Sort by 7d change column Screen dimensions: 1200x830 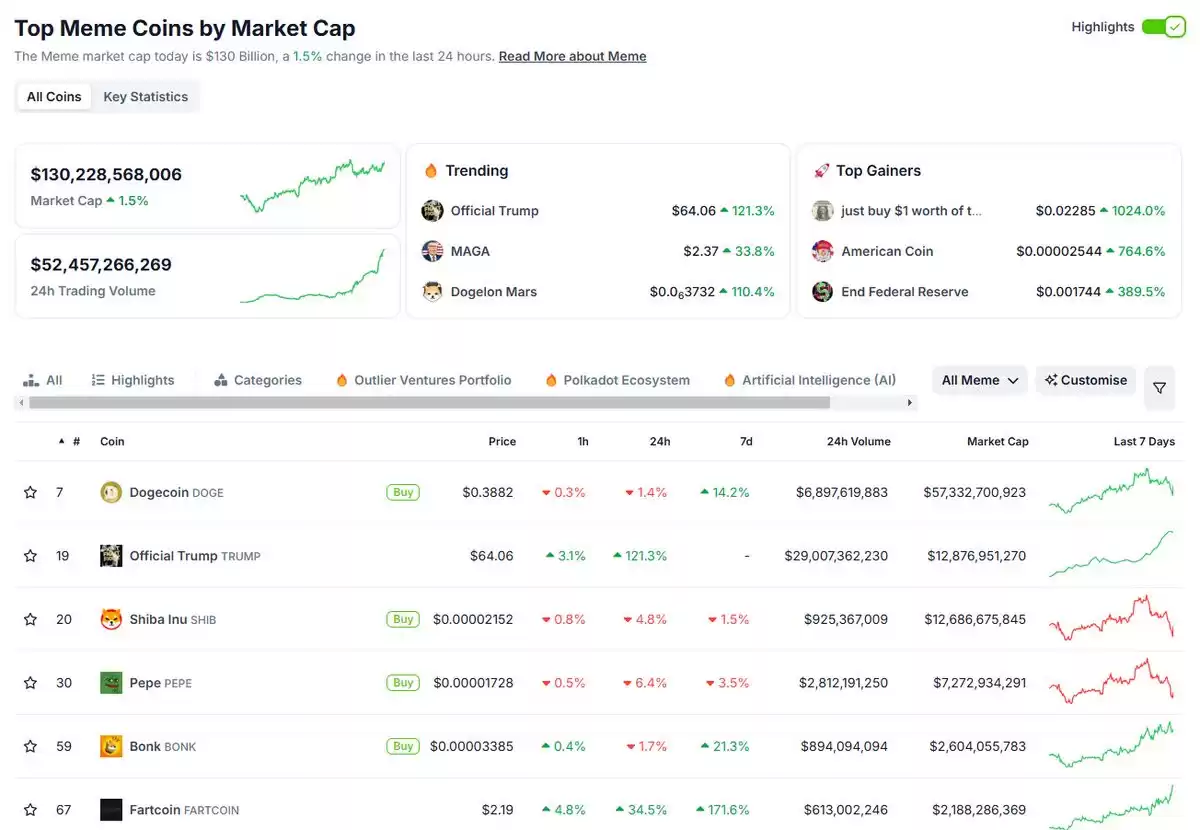click(x=746, y=441)
